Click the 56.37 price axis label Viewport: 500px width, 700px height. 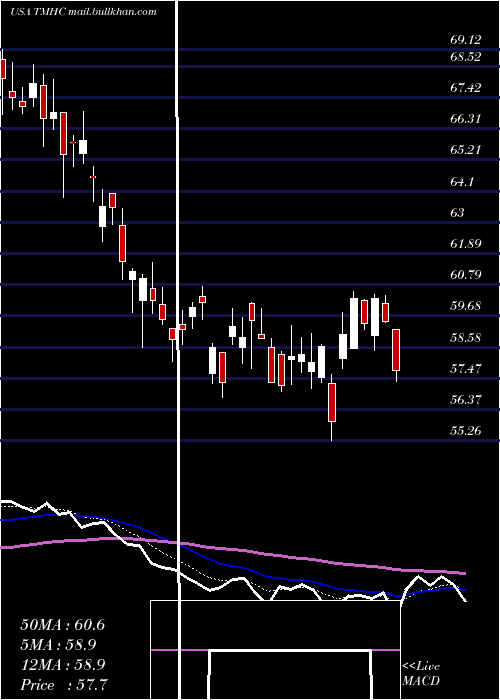click(x=466, y=399)
